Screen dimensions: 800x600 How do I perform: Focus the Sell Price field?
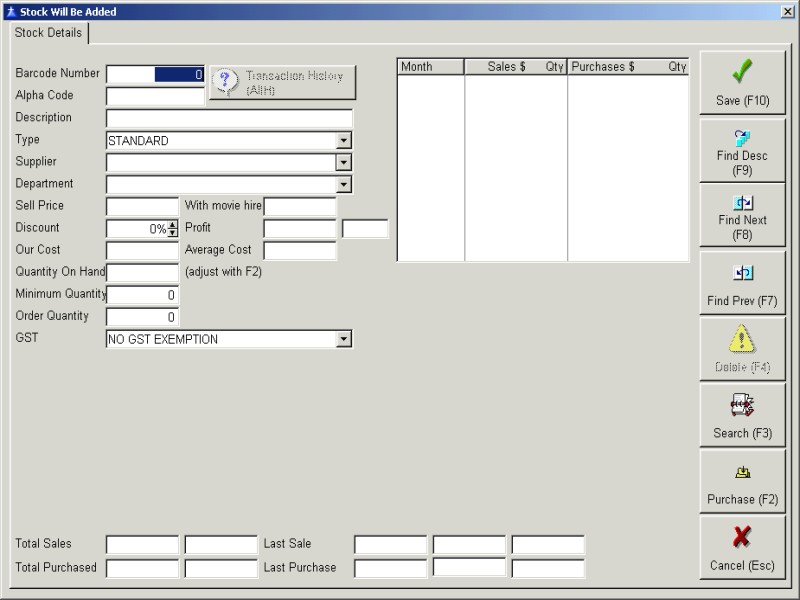click(x=142, y=206)
